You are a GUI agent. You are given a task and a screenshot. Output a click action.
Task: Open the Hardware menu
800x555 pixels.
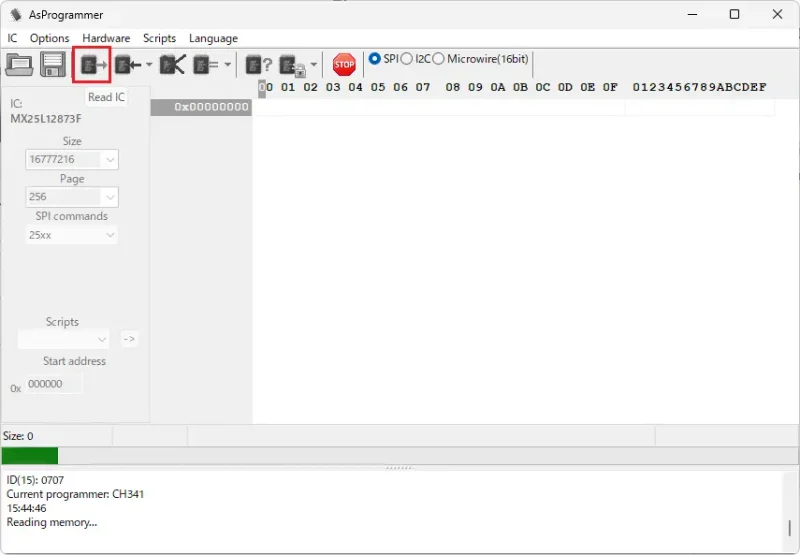(106, 38)
